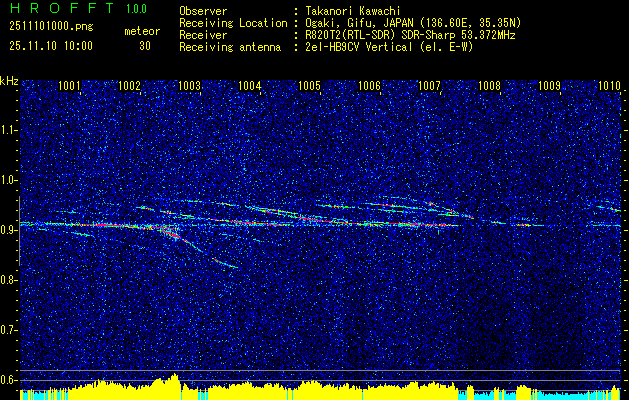Image resolution: width=629 pixels, height=400 pixels.
Task: Click time marker 1009
Action: coord(549,85)
